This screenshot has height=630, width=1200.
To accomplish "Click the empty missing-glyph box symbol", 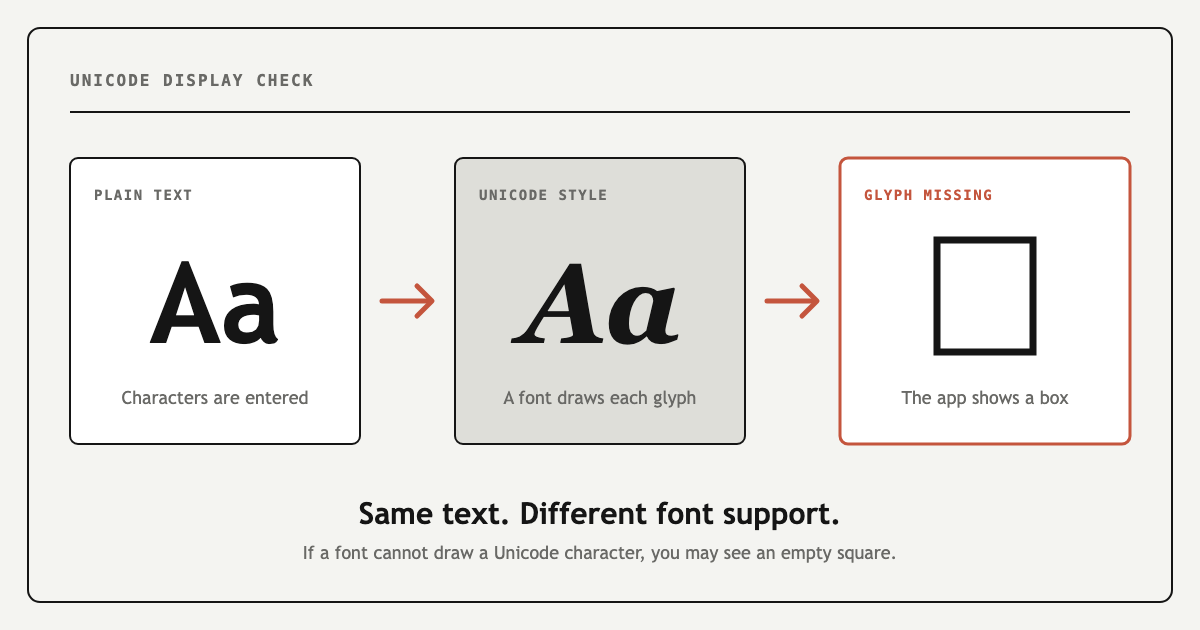I will pyautogui.click(x=985, y=295).
